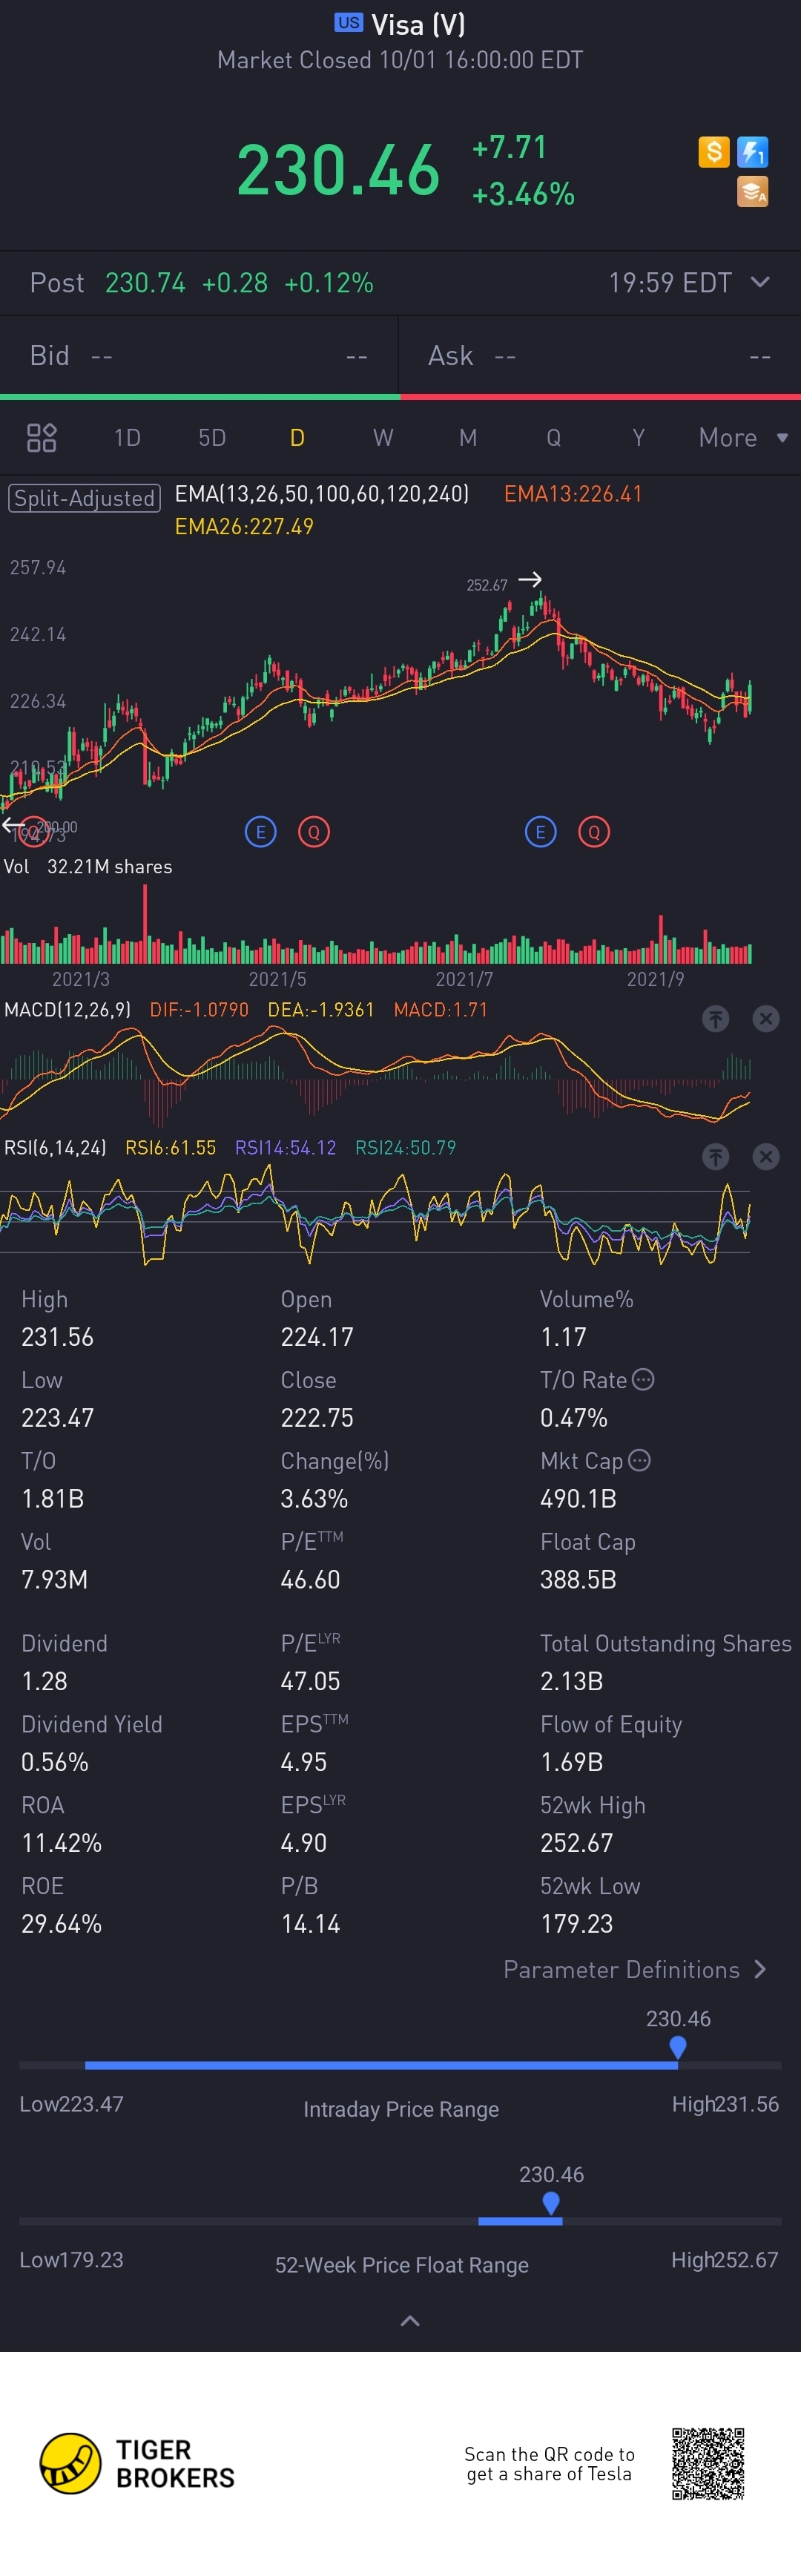The image size is (801, 2576).
Task: Switch to the 5D chart tab
Action: click(x=212, y=437)
